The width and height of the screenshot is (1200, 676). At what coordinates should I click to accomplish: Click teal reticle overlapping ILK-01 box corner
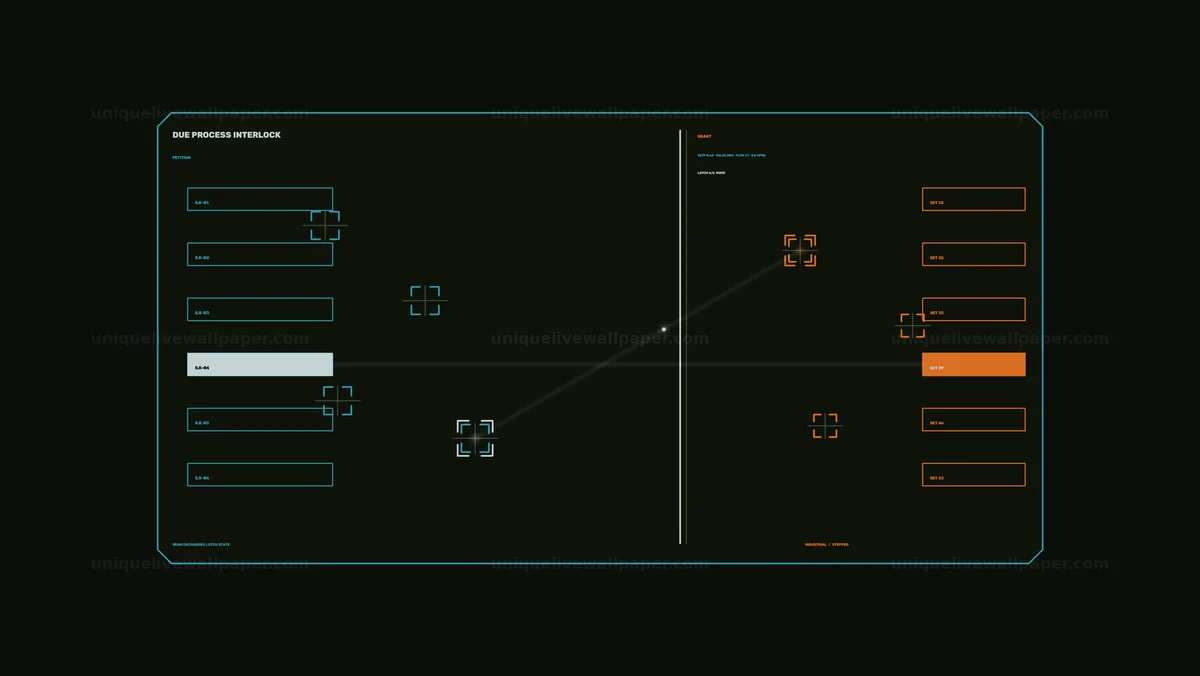point(325,226)
